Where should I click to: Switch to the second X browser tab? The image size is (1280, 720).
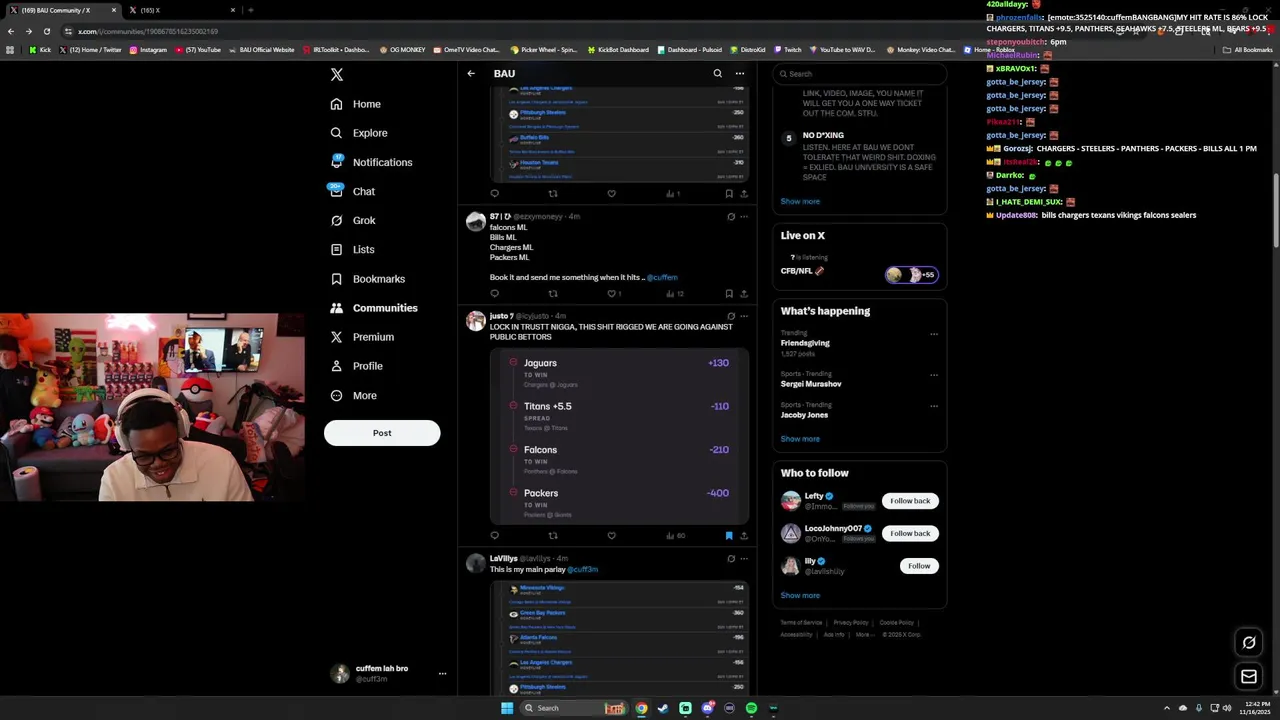point(180,10)
